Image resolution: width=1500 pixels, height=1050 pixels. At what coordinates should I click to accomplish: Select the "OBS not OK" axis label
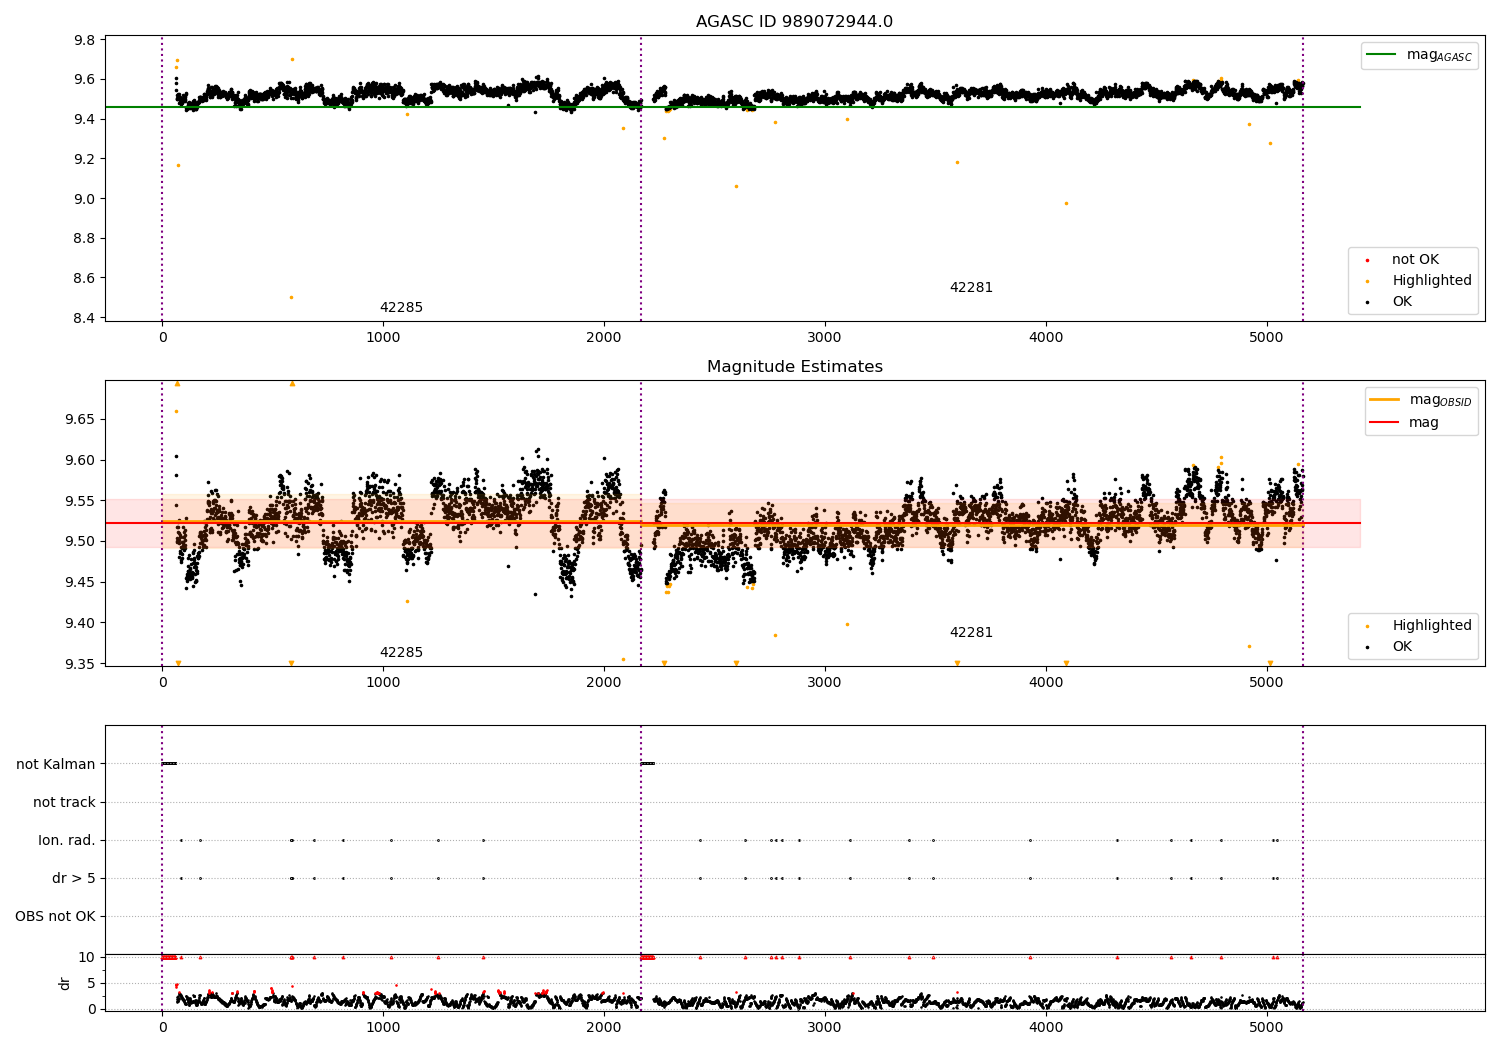pyautogui.click(x=55, y=916)
